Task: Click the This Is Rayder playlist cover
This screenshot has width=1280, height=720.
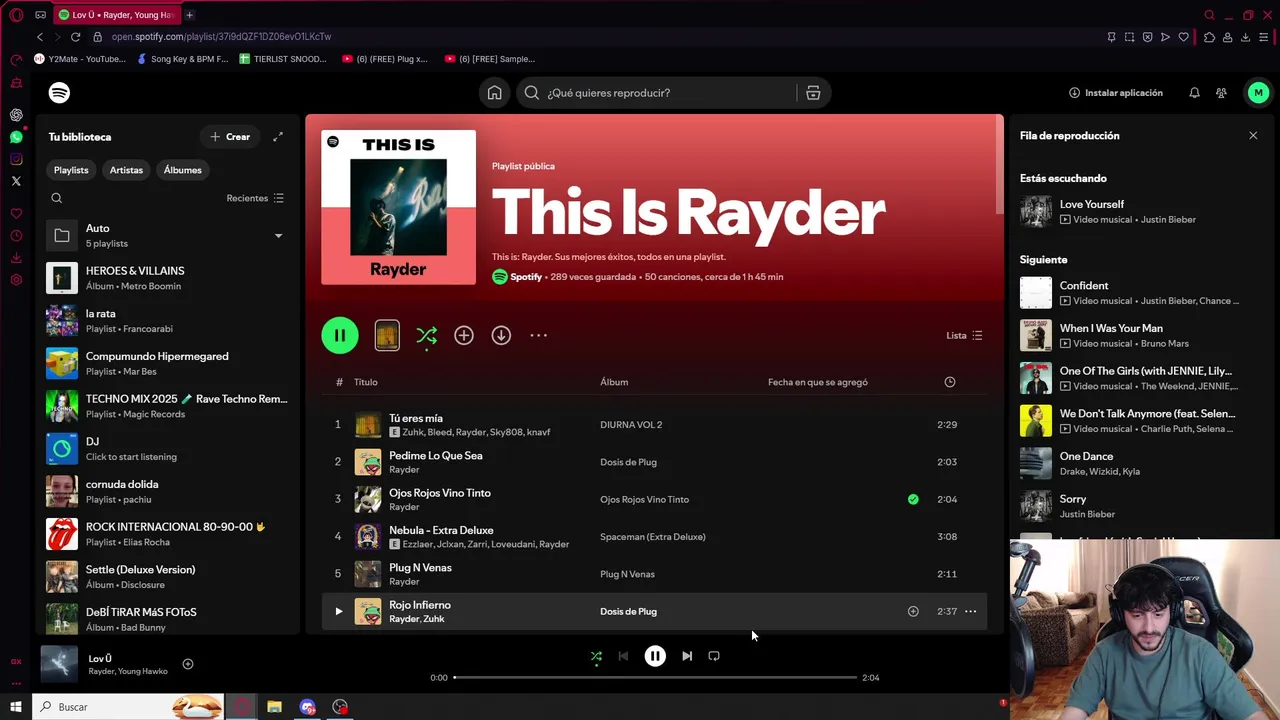Action: [398, 207]
